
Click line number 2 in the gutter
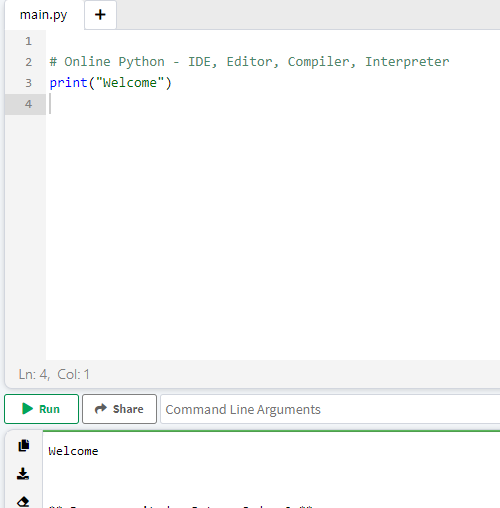point(29,62)
